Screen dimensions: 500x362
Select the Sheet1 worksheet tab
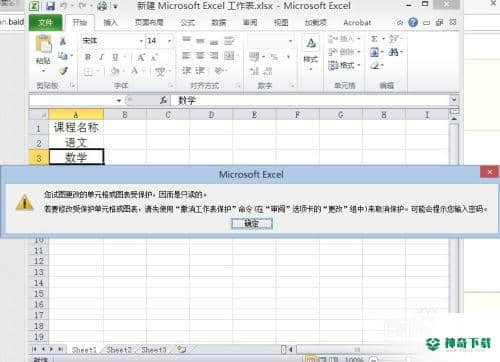(84, 350)
